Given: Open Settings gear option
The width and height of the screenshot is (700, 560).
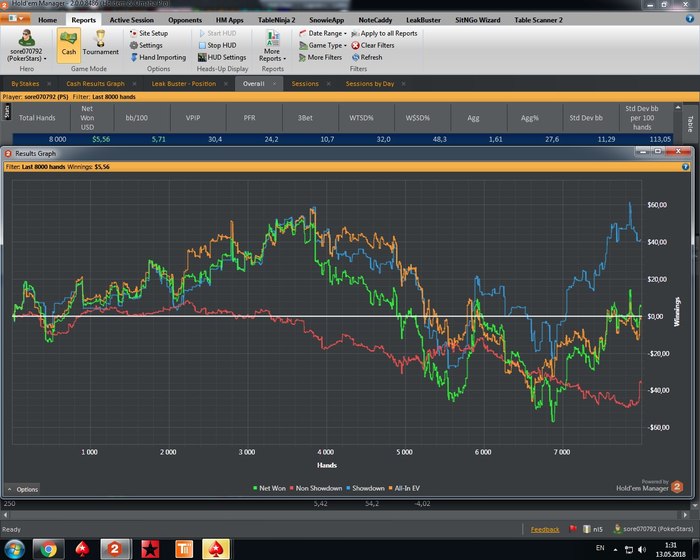Looking at the screenshot, I should pos(146,46).
